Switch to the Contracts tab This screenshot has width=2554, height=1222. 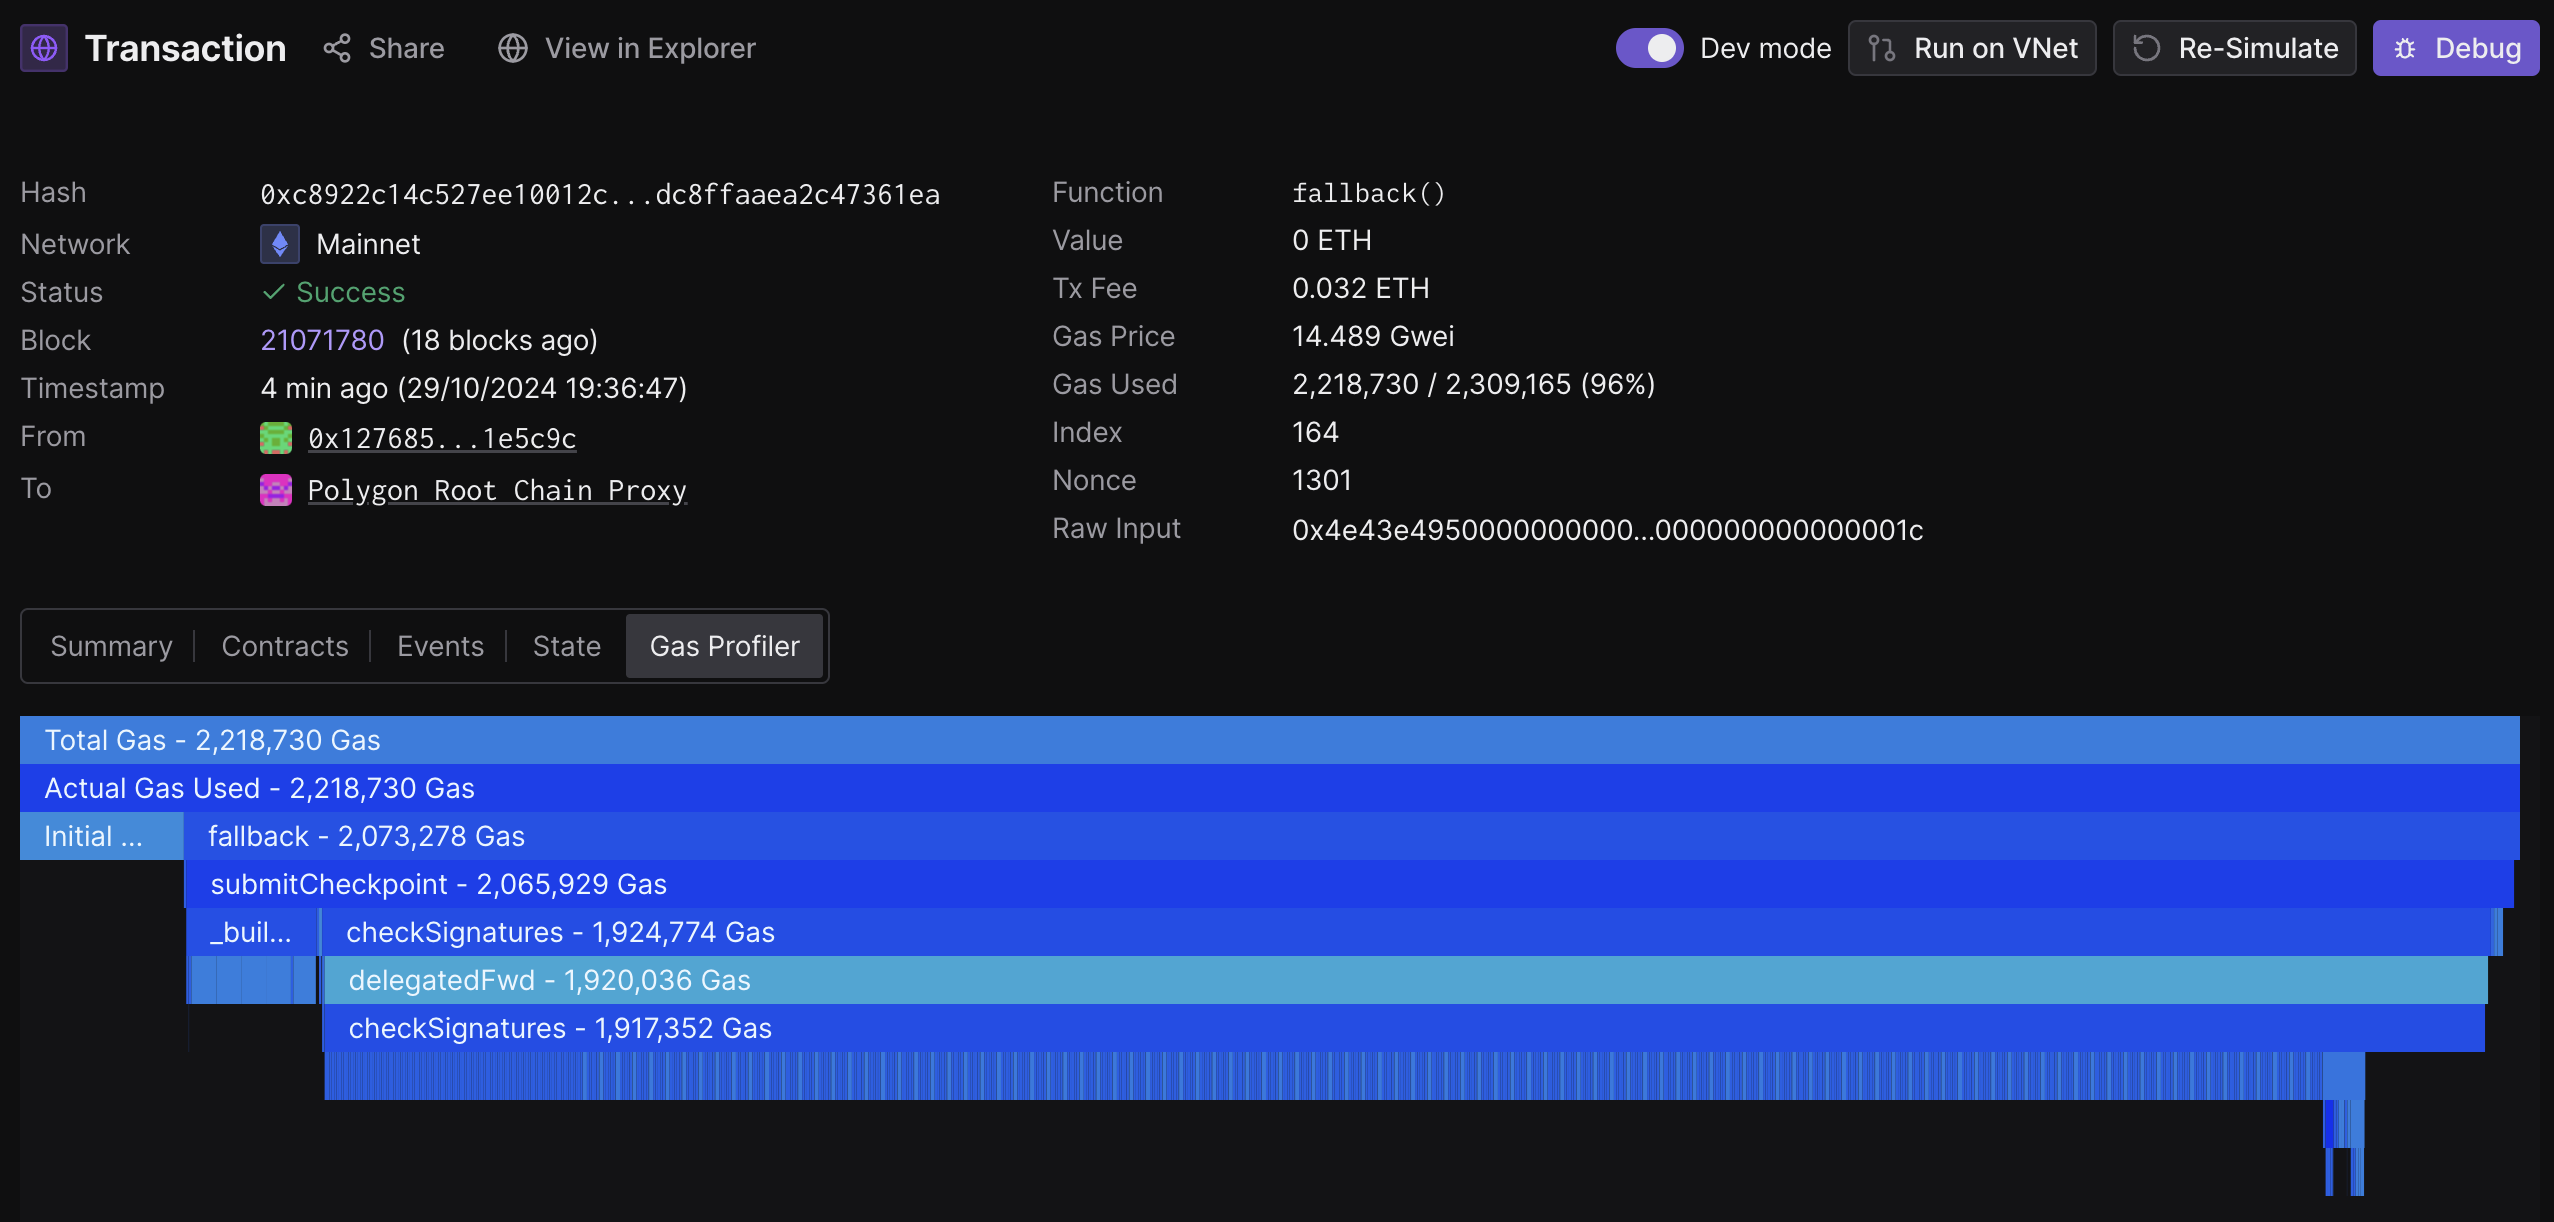tap(285, 646)
